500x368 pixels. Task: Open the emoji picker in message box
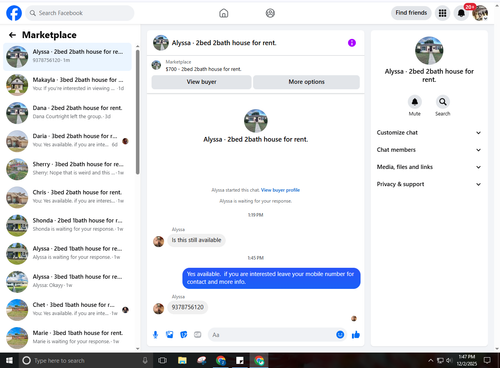tap(340, 334)
